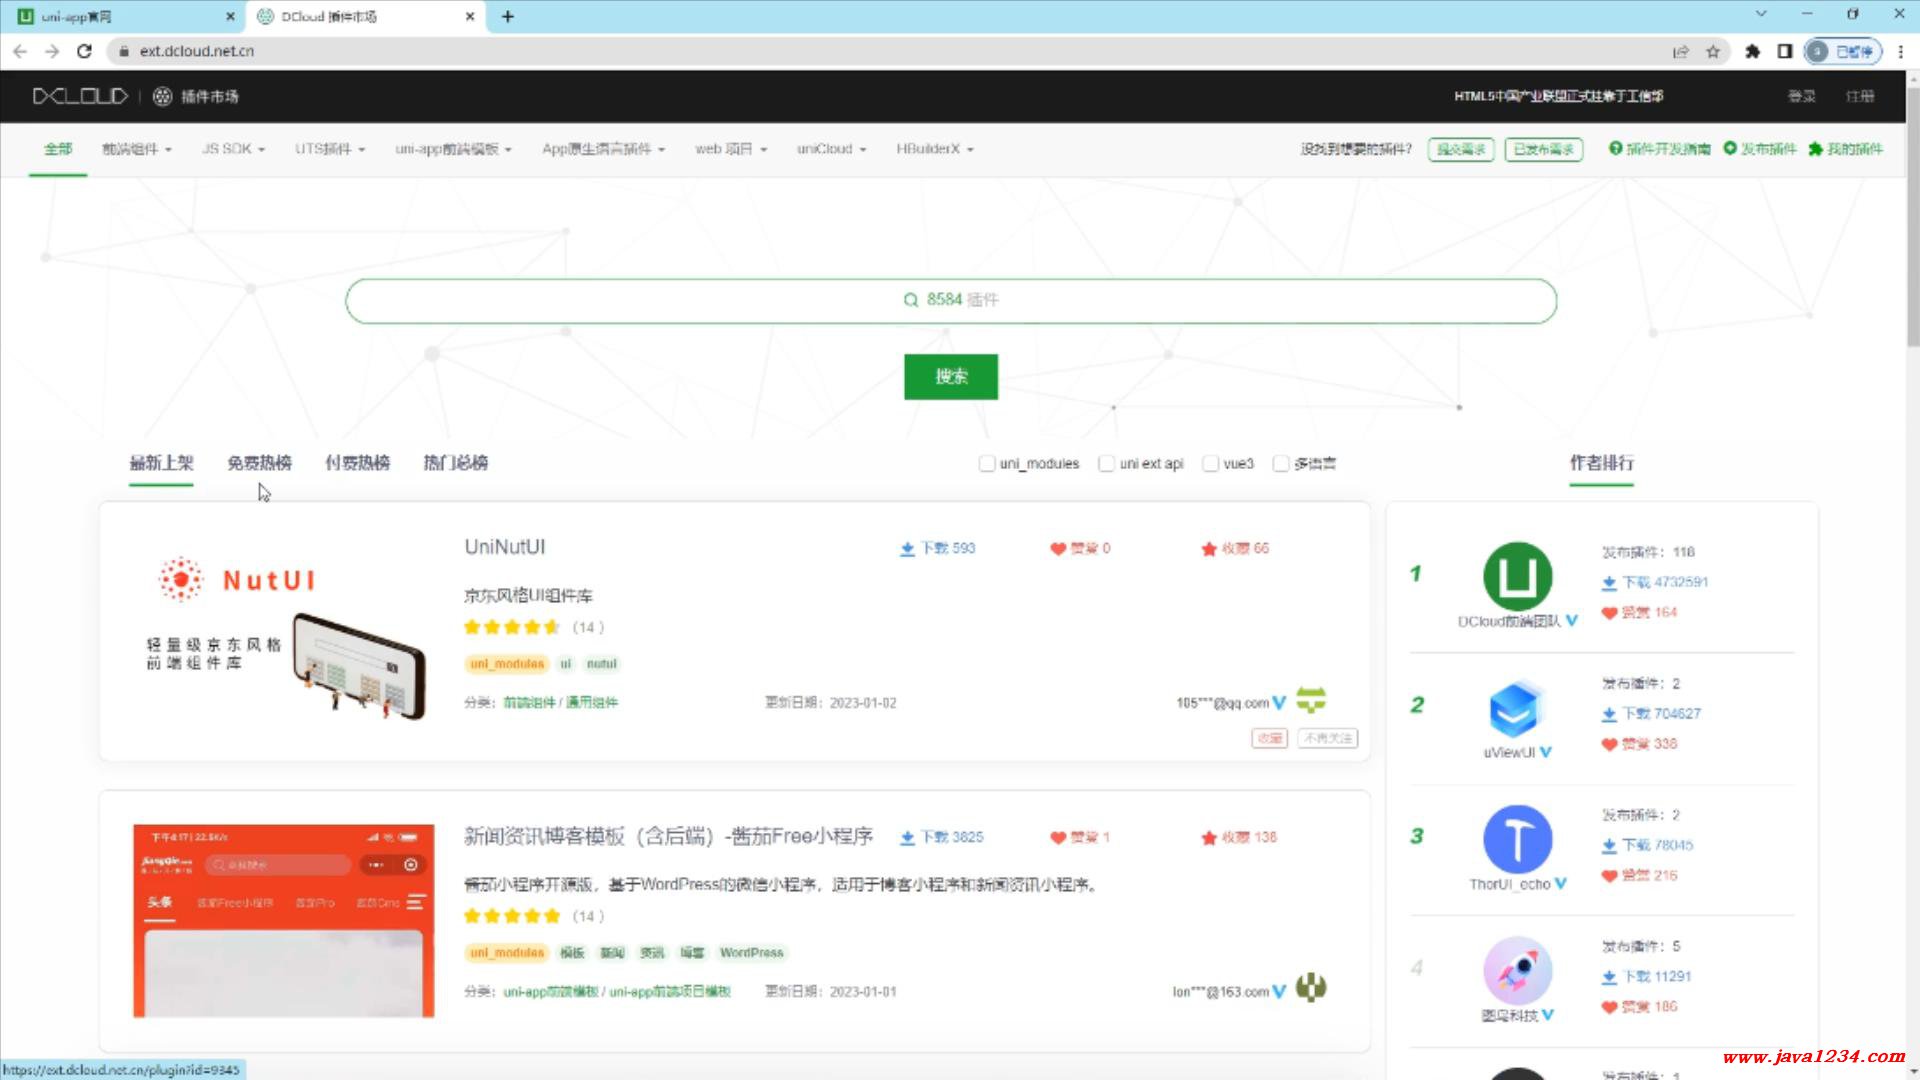The image size is (1920, 1080).
Task: Click 注册 in the header
Action: click(x=1860, y=96)
